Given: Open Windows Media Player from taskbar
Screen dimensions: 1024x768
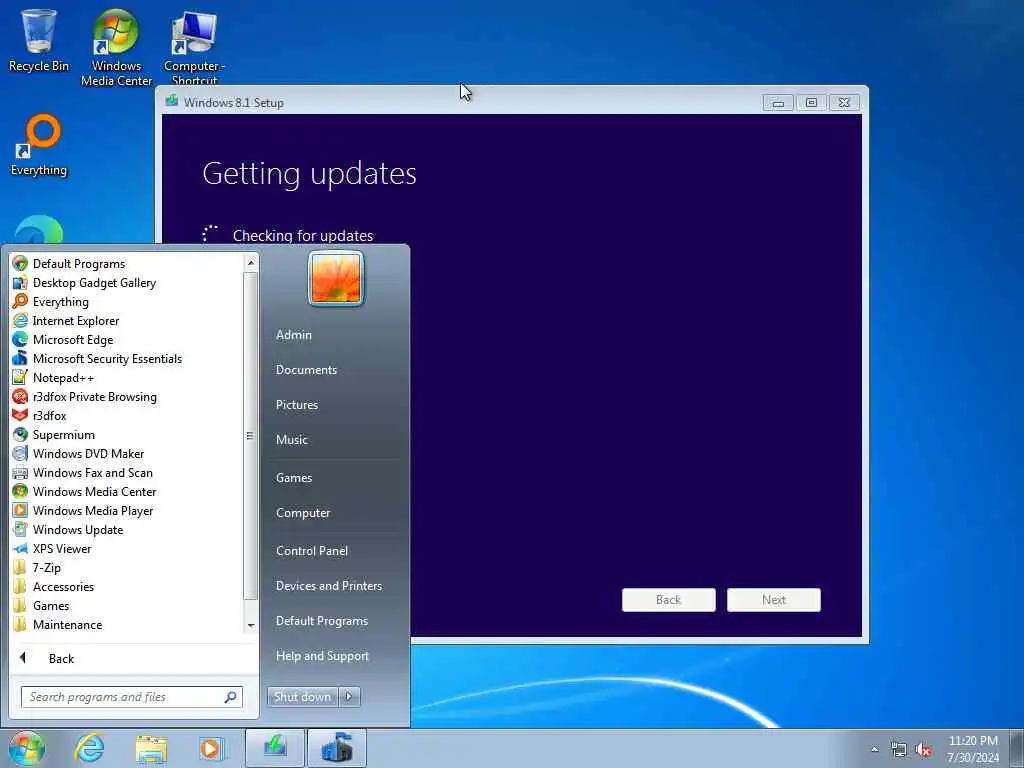Looking at the screenshot, I should pyautogui.click(x=212, y=749).
